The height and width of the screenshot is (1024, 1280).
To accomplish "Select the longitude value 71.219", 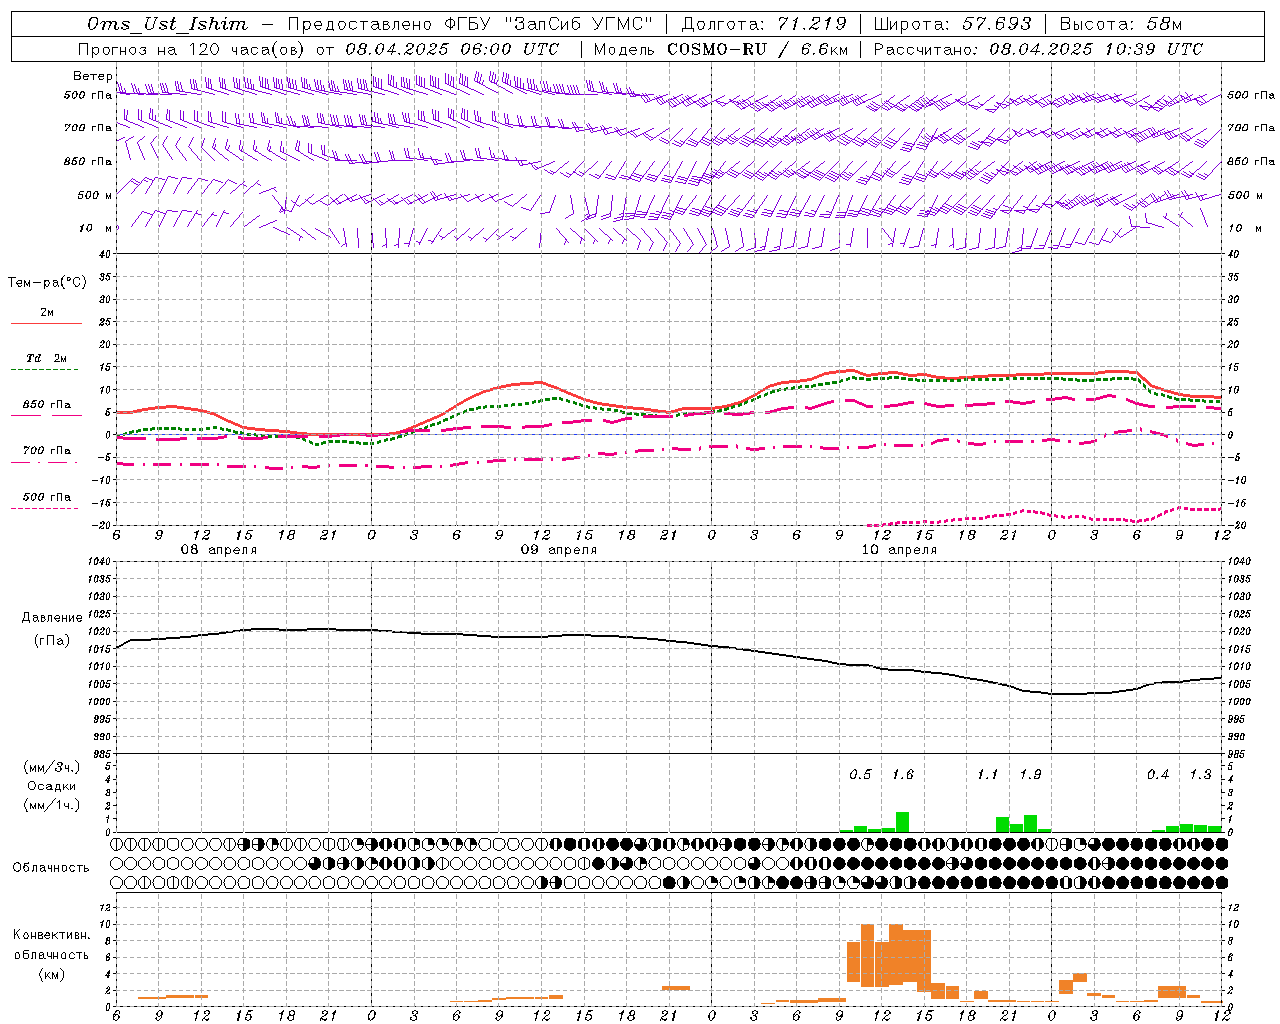I will (812, 24).
